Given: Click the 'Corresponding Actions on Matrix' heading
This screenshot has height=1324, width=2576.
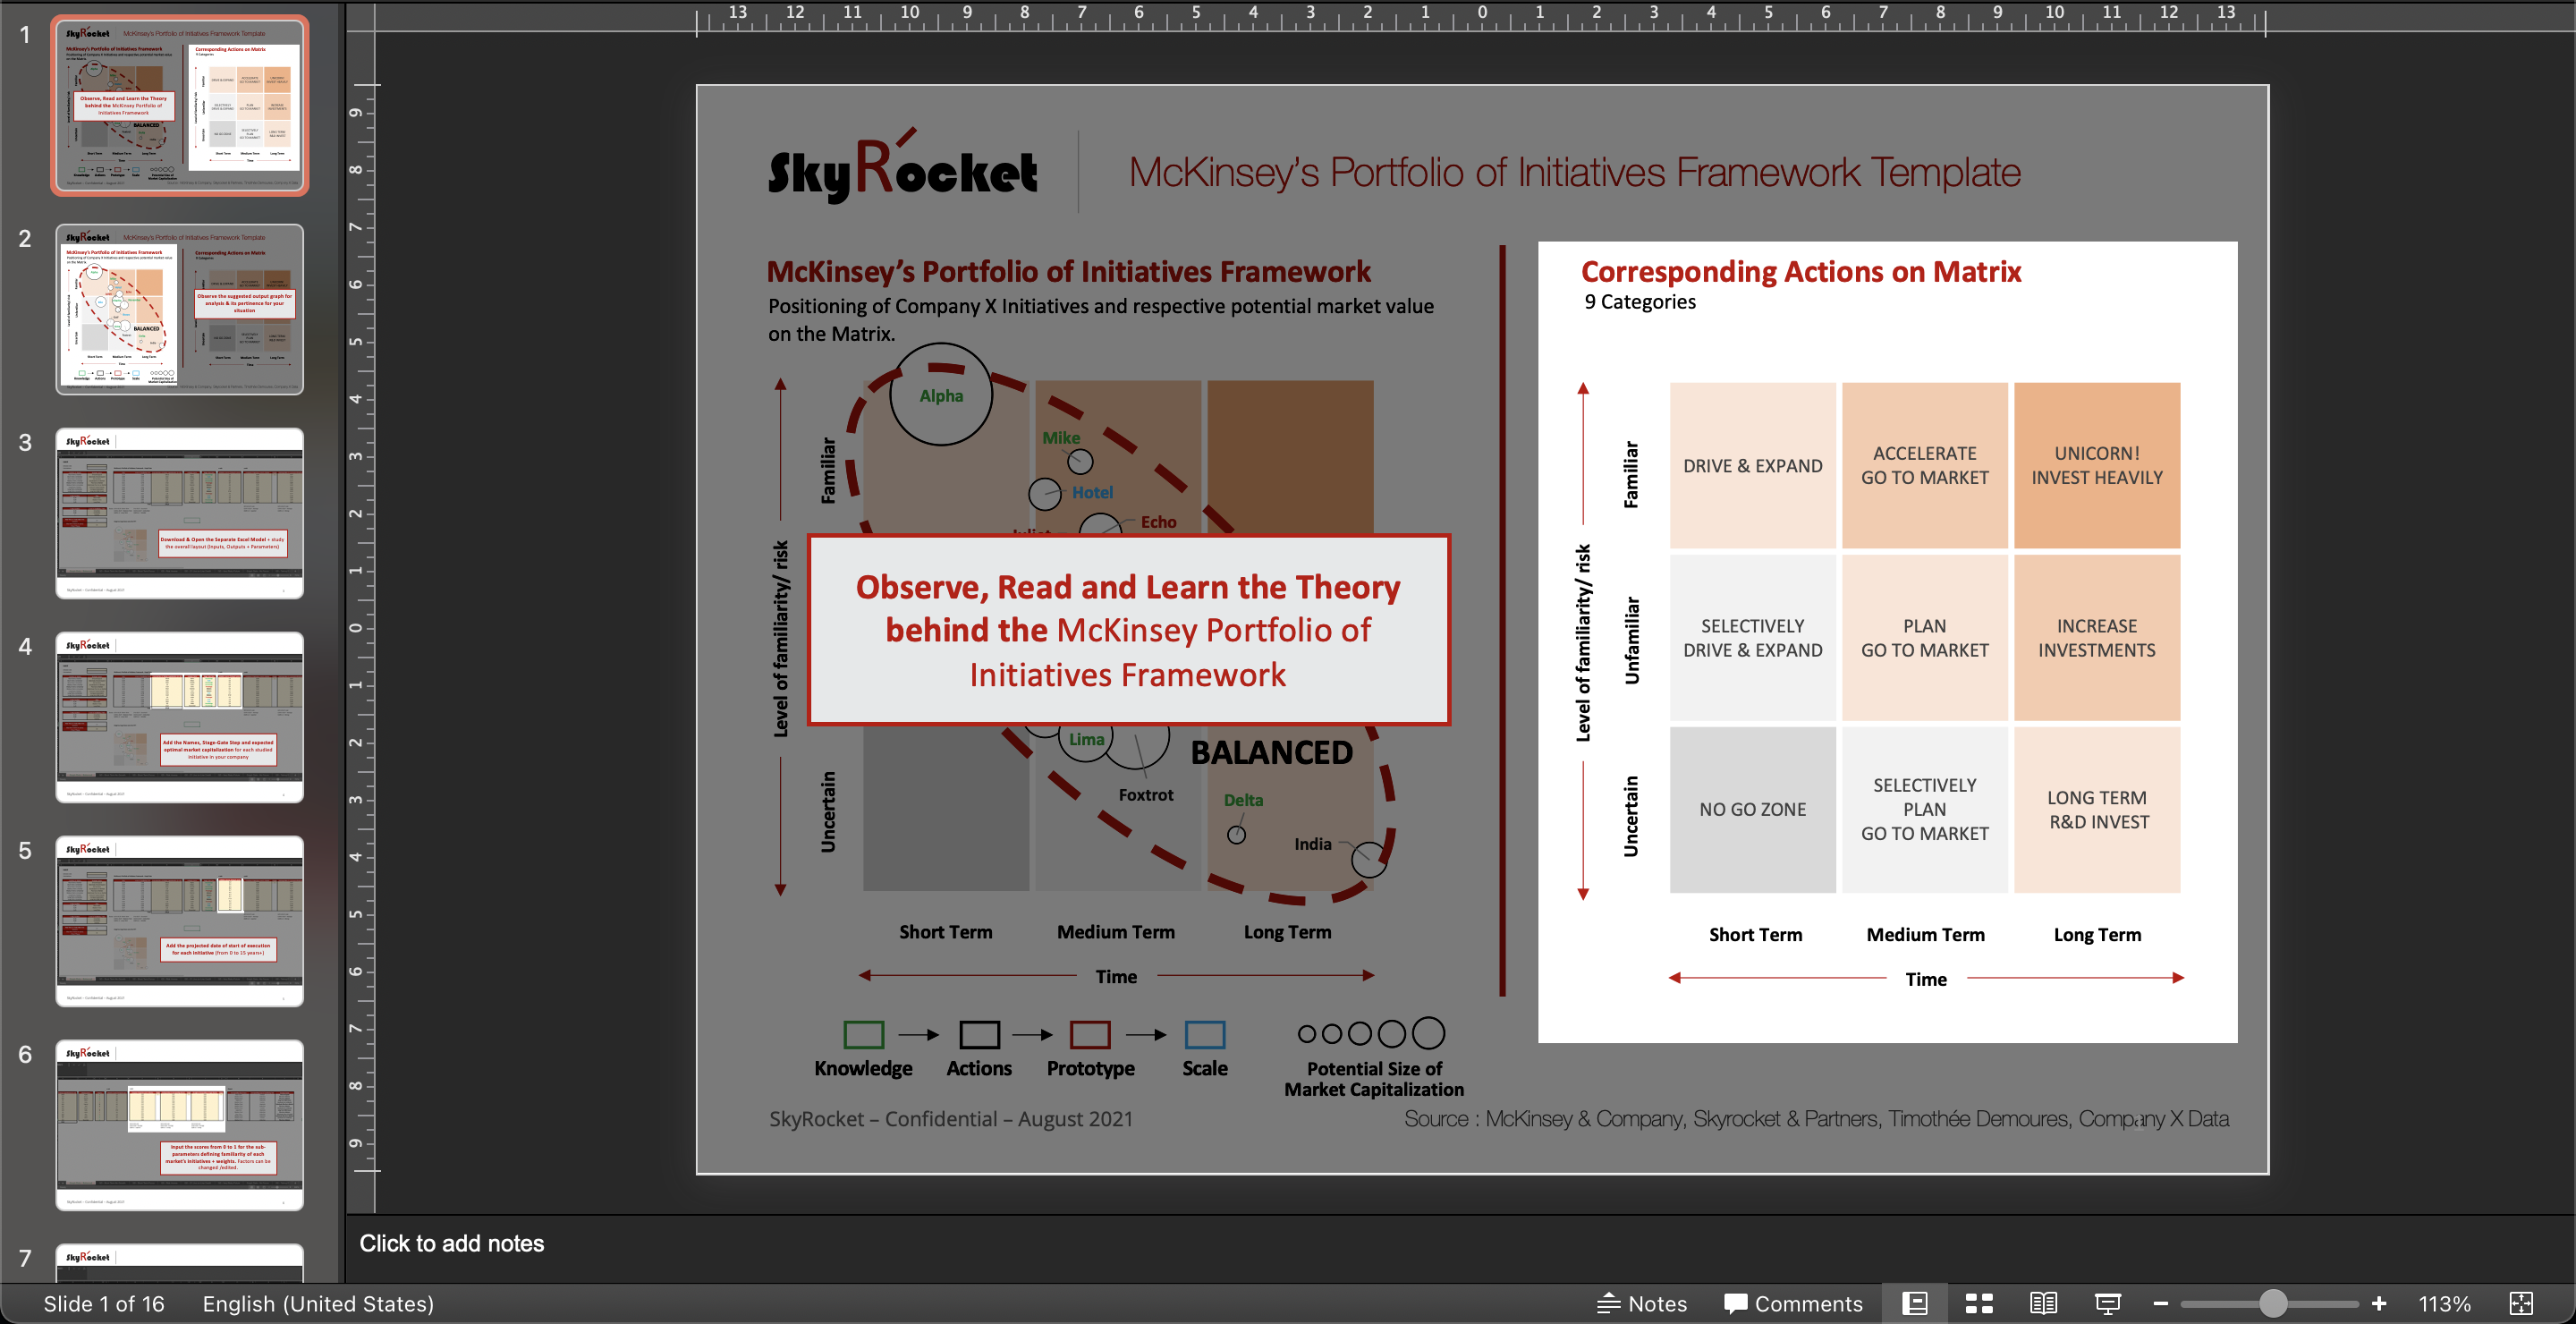Looking at the screenshot, I should coord(1801,271).
